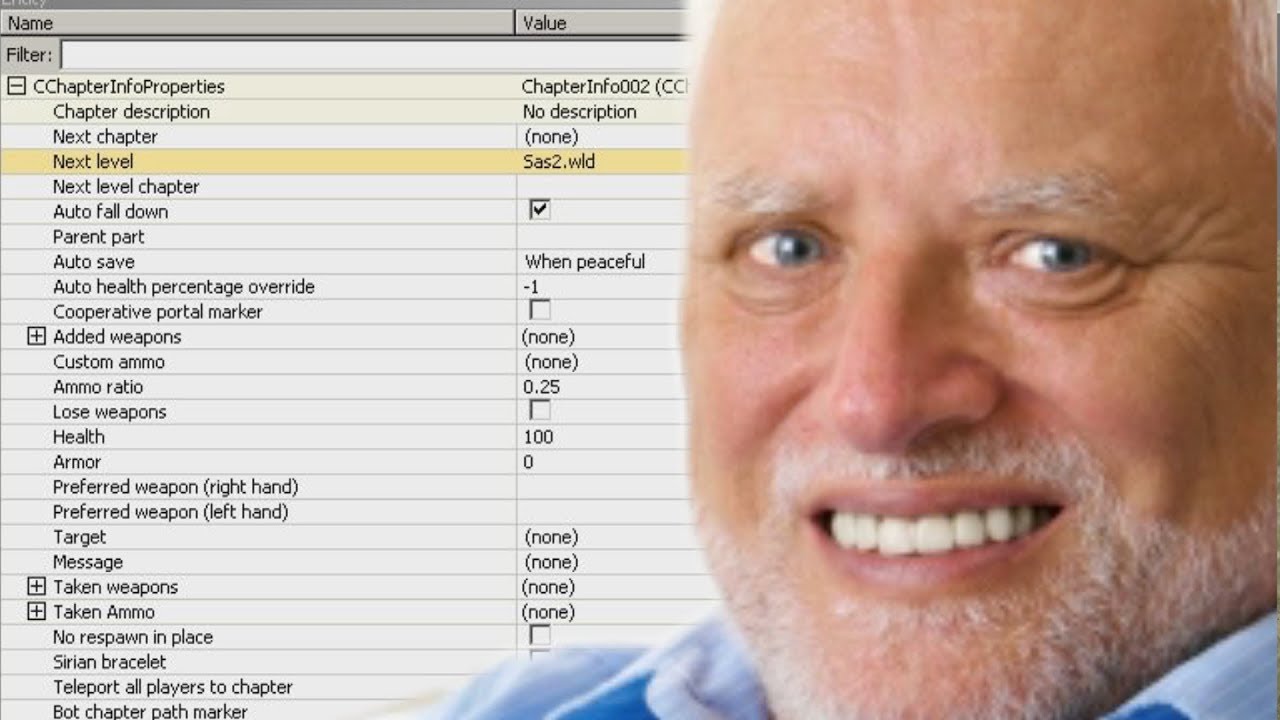Select the Auto health percentage override name
Screen dimensions: 1280x720
click(x=184, y=287)
